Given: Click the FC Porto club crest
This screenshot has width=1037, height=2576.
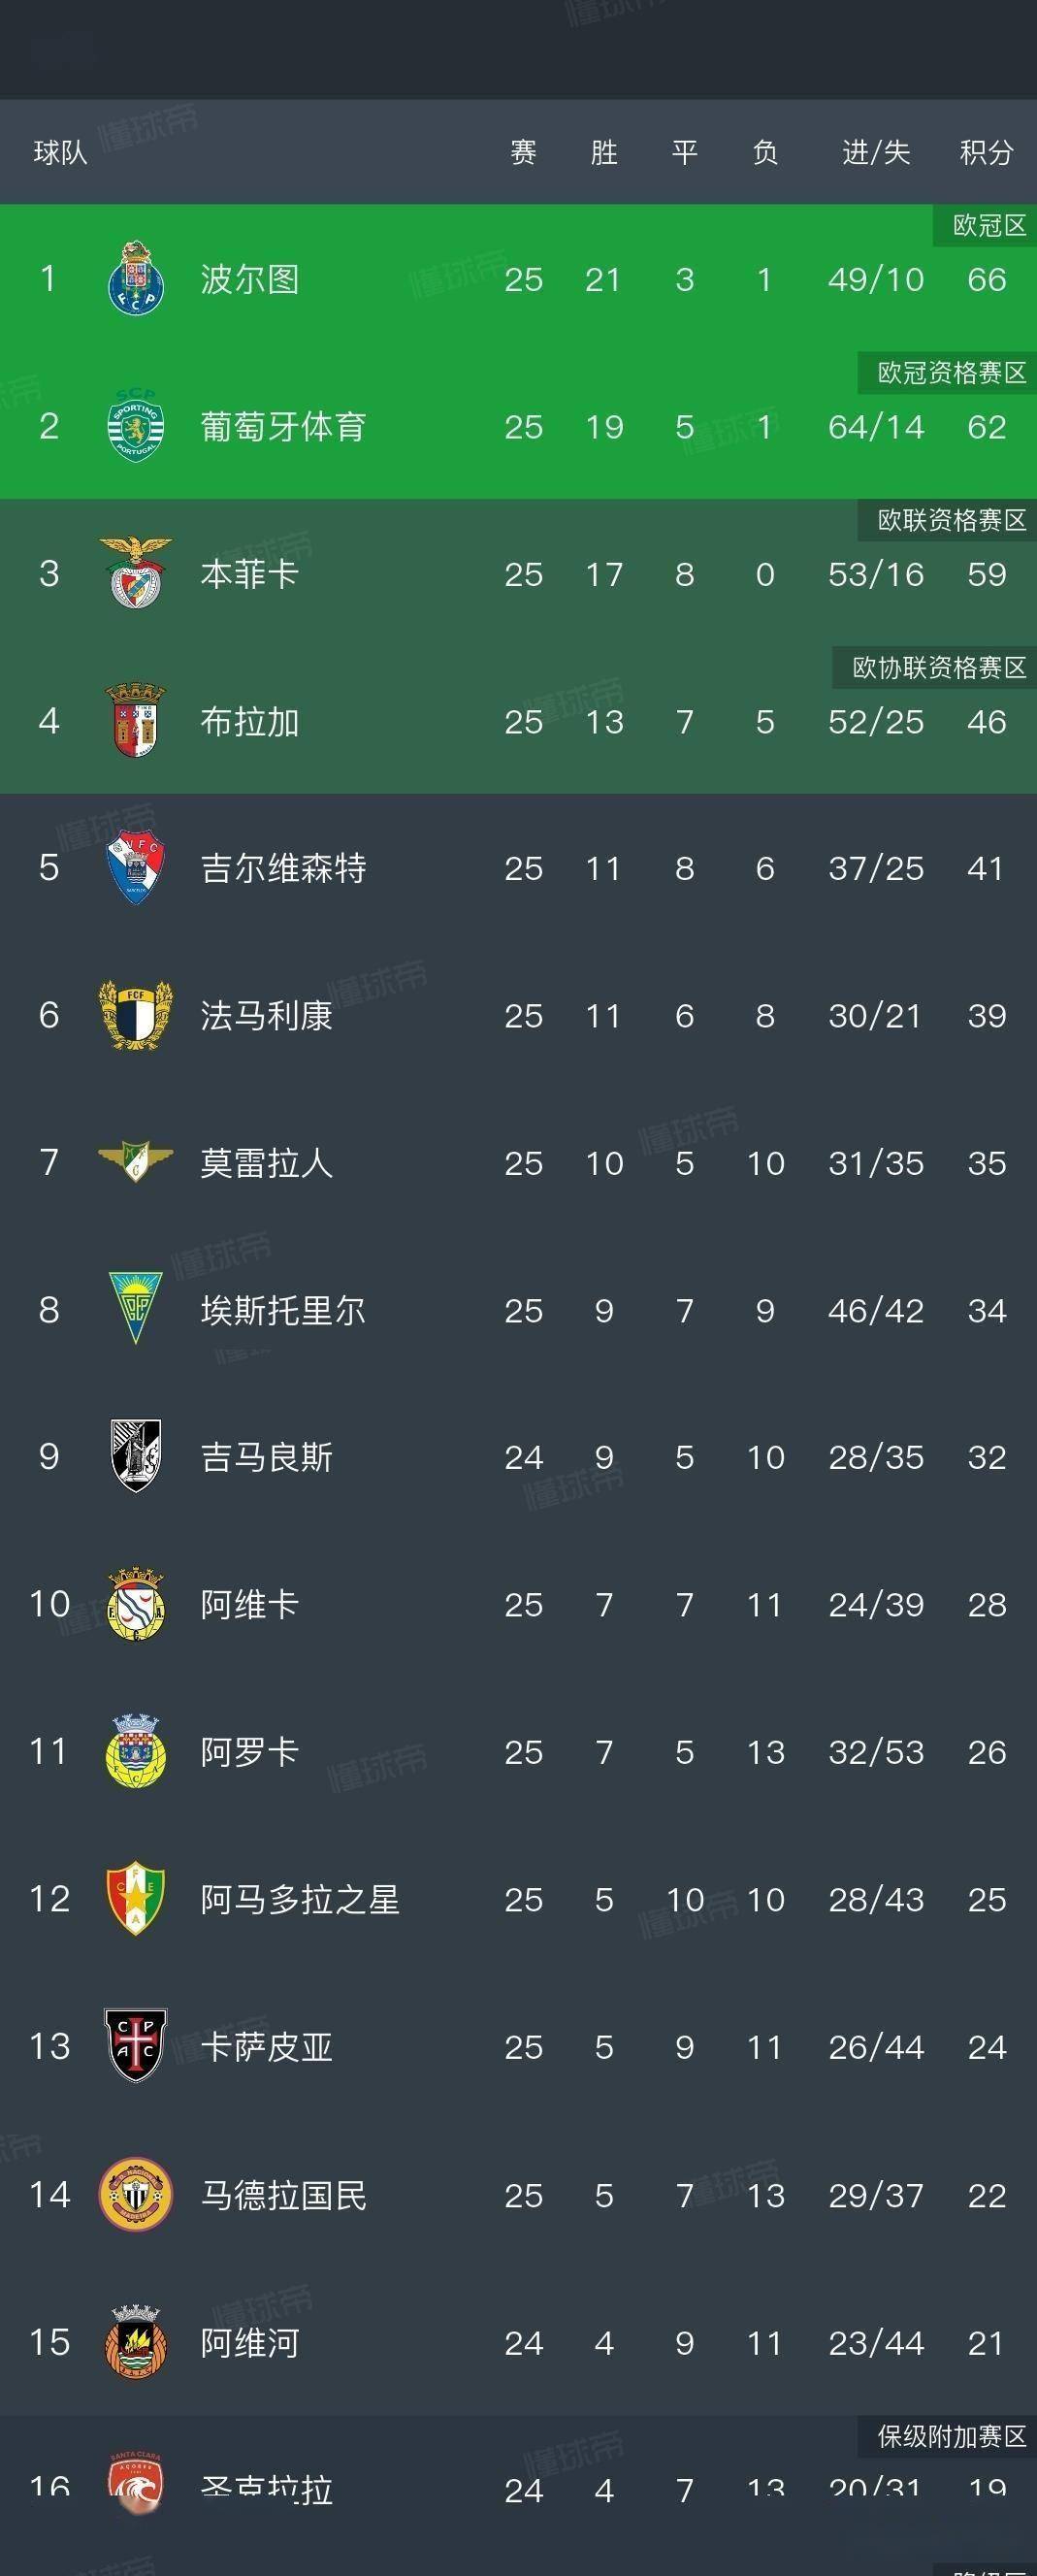Looking at the screenshot, I should pos(135,279).
